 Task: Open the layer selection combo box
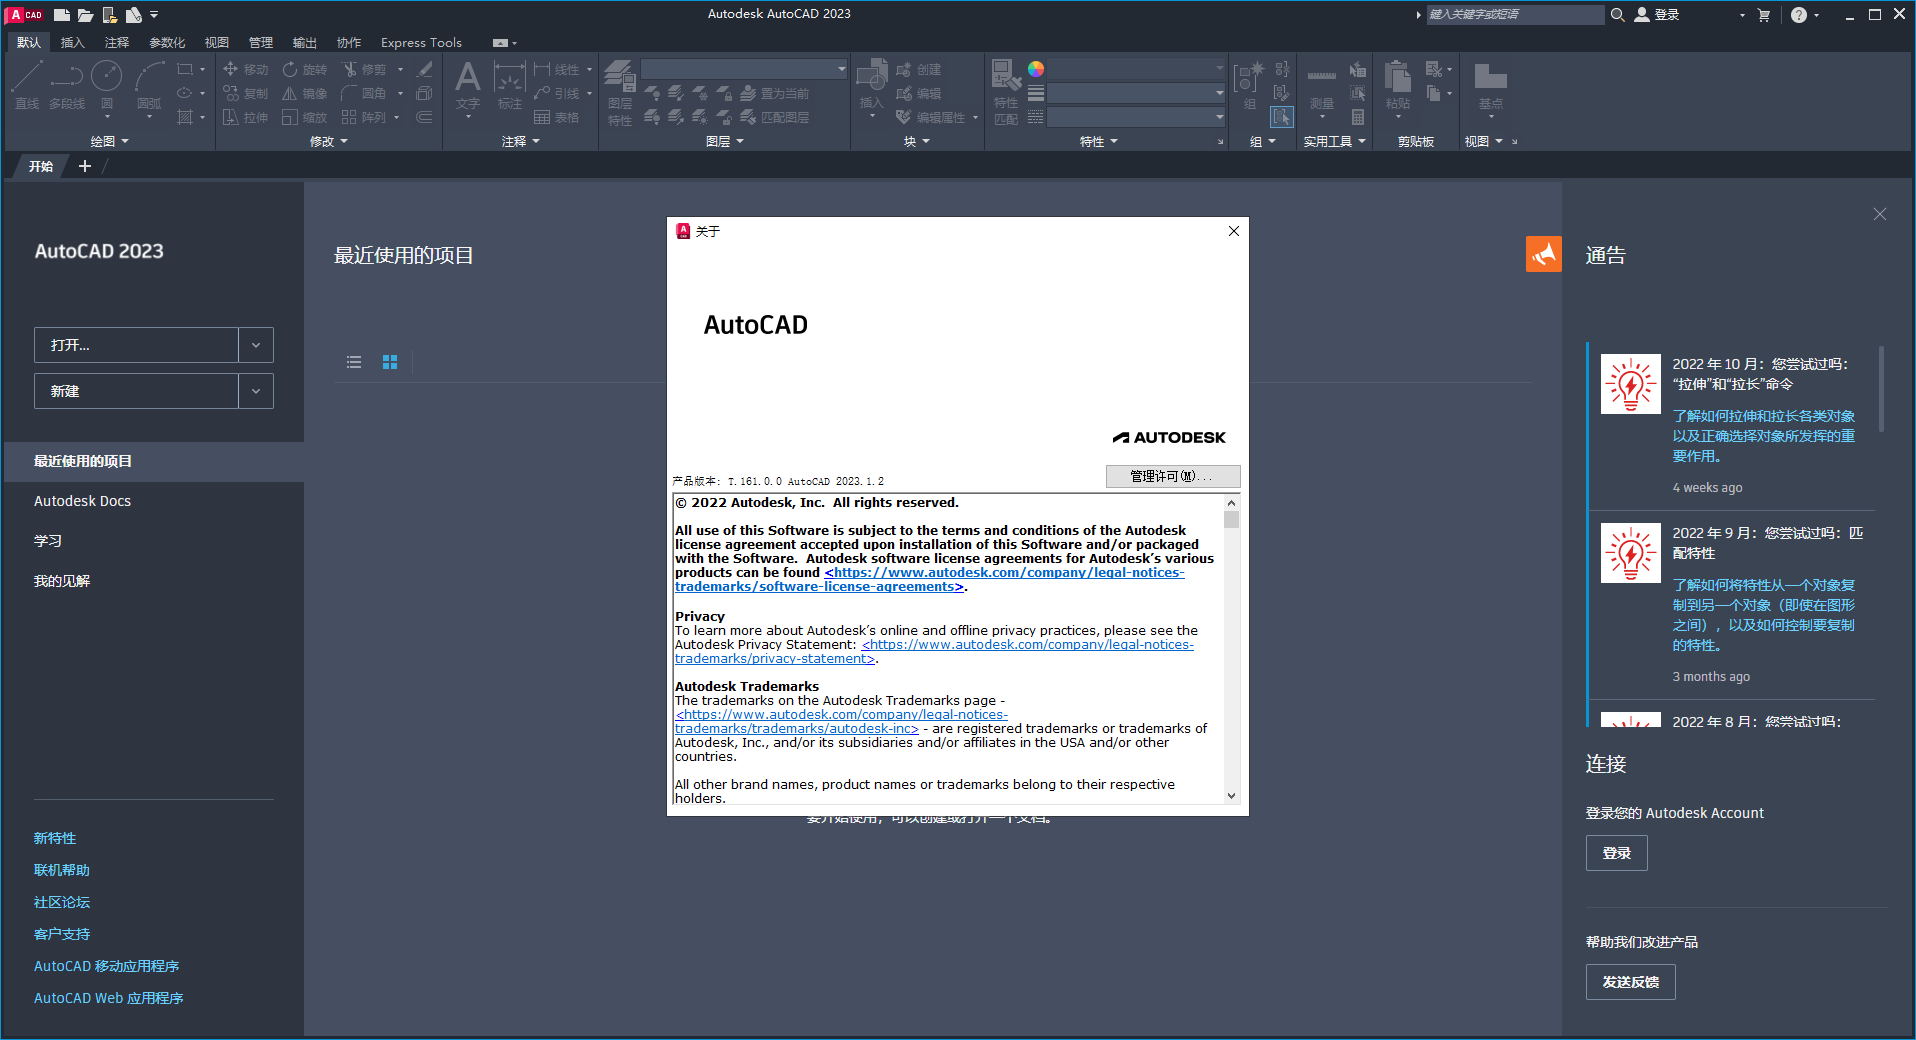743,69
